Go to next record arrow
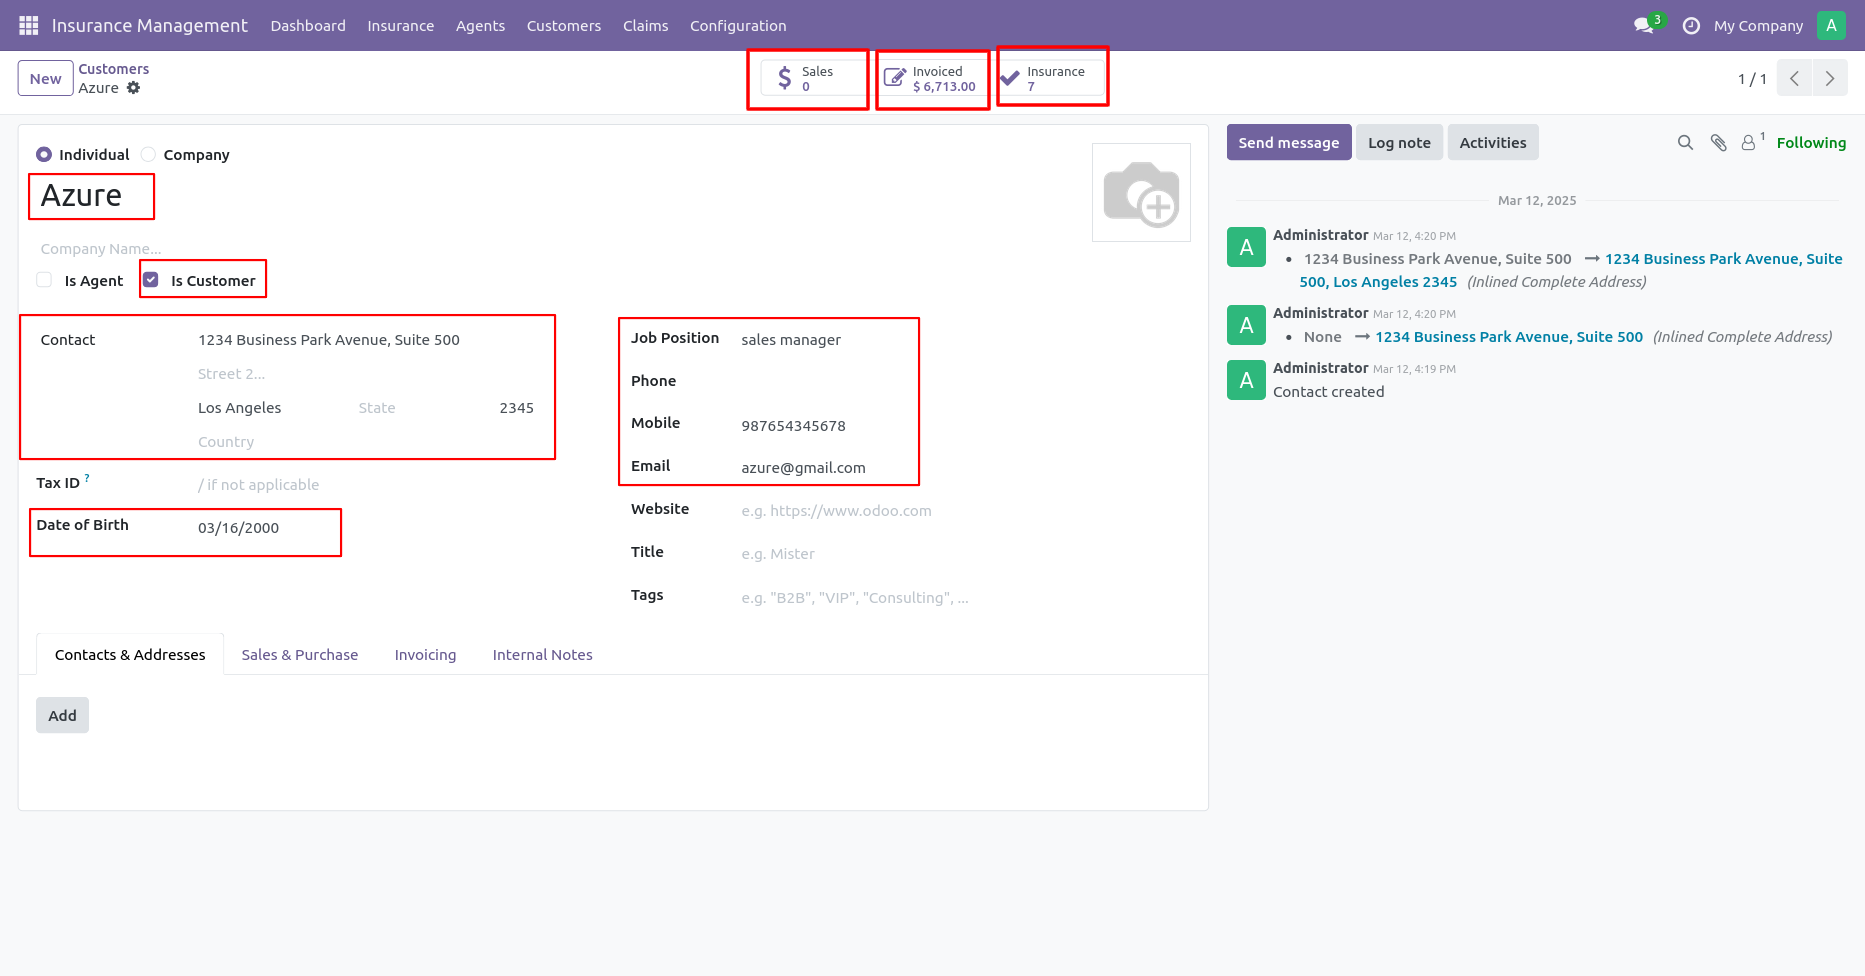1865x976 pixels. click(x=1830, y=78)
